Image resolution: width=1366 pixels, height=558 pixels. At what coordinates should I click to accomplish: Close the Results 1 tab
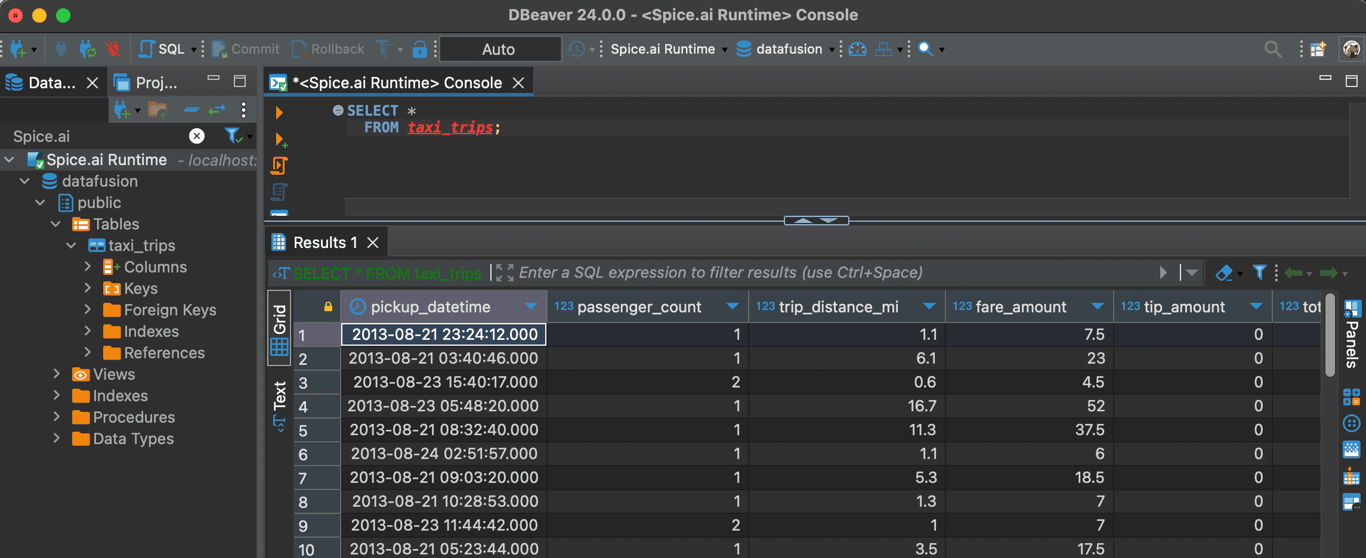373,243
